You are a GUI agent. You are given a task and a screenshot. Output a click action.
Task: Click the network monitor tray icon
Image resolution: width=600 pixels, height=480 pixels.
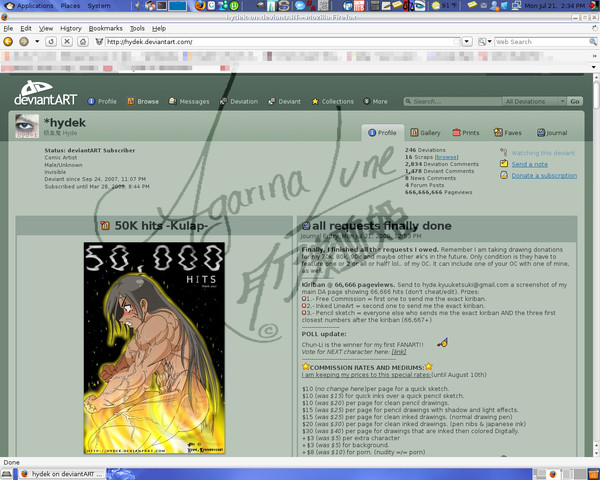(516, 6)
